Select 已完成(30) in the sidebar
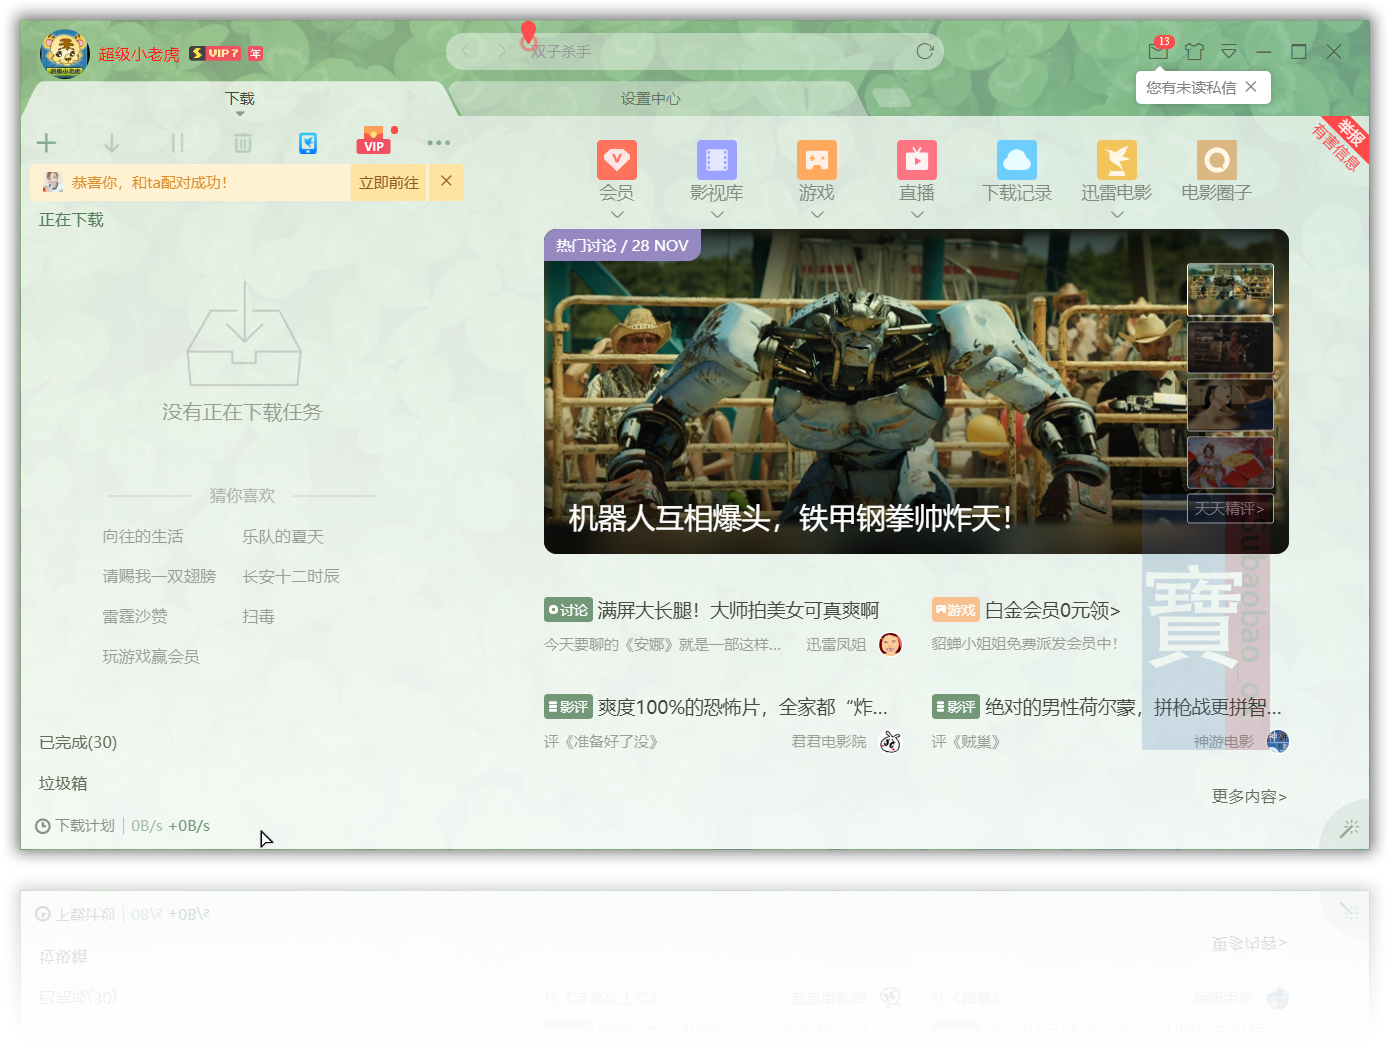Screen dimensions: 1390x1044 click(77, 742)
